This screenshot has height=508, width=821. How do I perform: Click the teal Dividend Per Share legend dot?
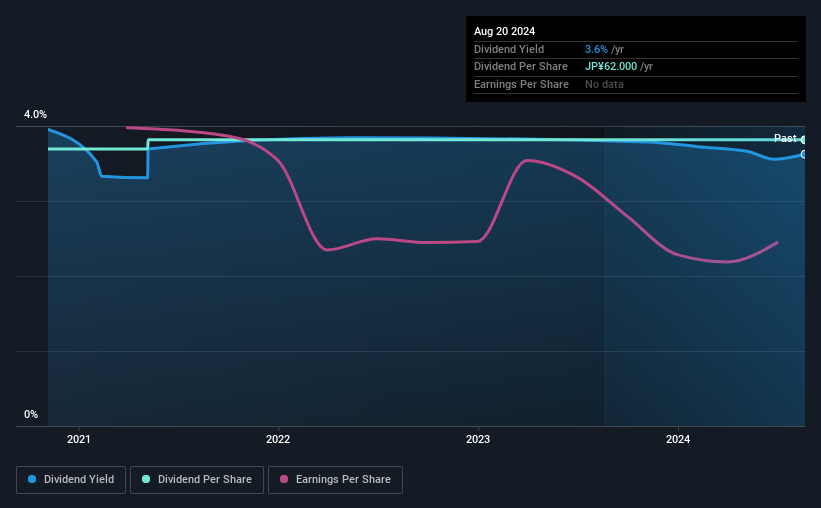(146, 479)
